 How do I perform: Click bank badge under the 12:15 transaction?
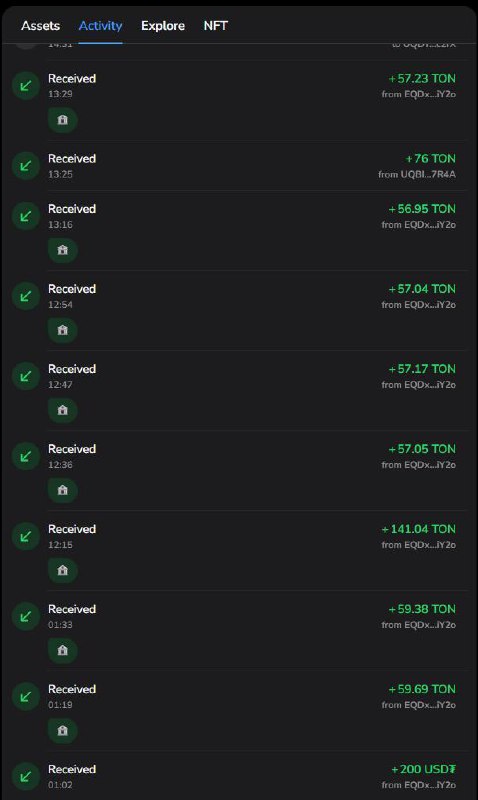tap(63, 570)
